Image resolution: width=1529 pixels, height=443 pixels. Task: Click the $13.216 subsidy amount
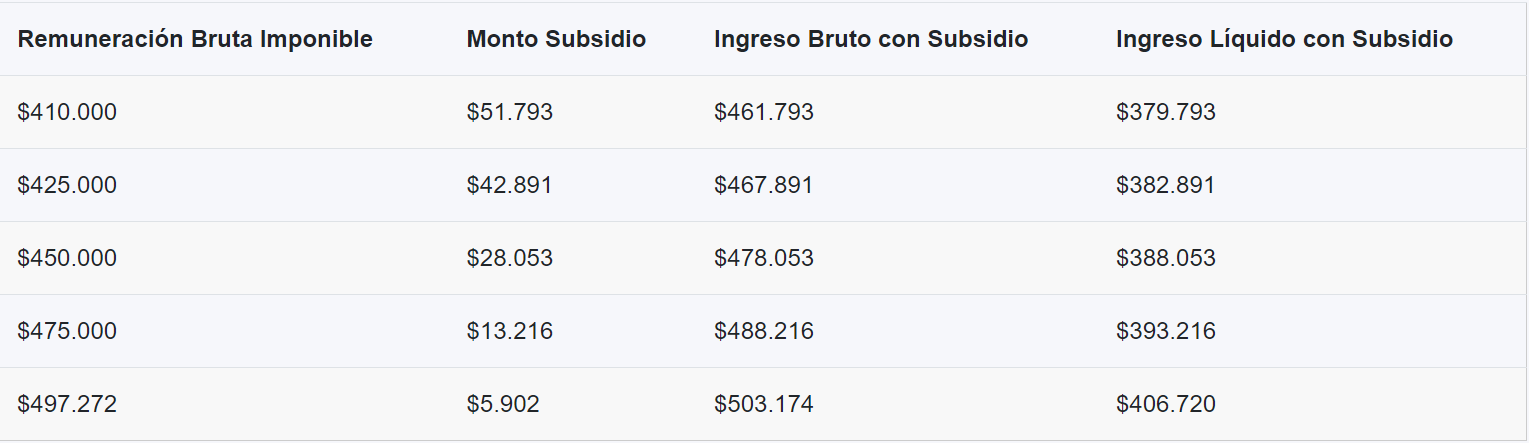tap(510, 331)
